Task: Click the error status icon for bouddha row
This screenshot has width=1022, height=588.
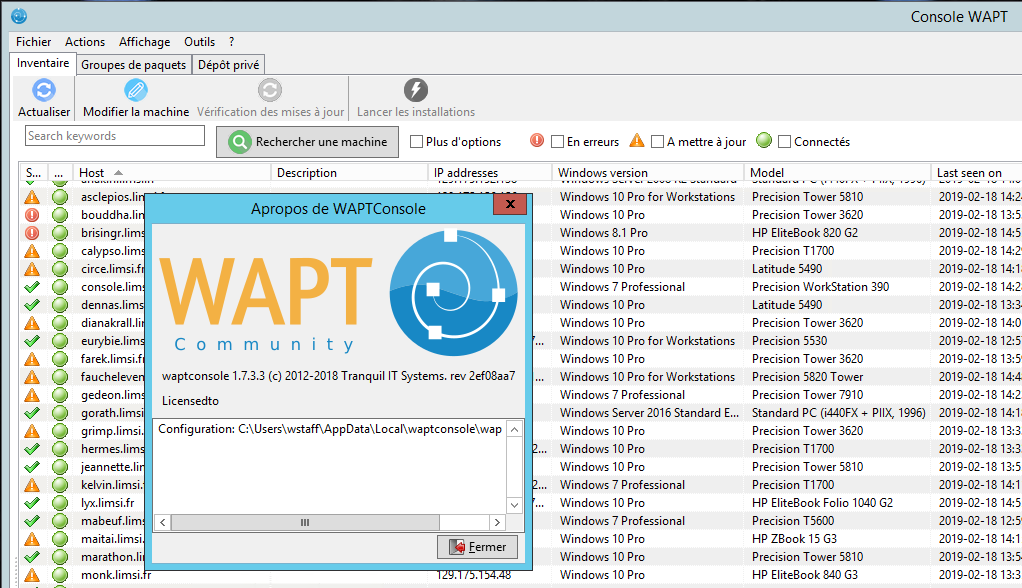Action: click(x=31, y=215)
